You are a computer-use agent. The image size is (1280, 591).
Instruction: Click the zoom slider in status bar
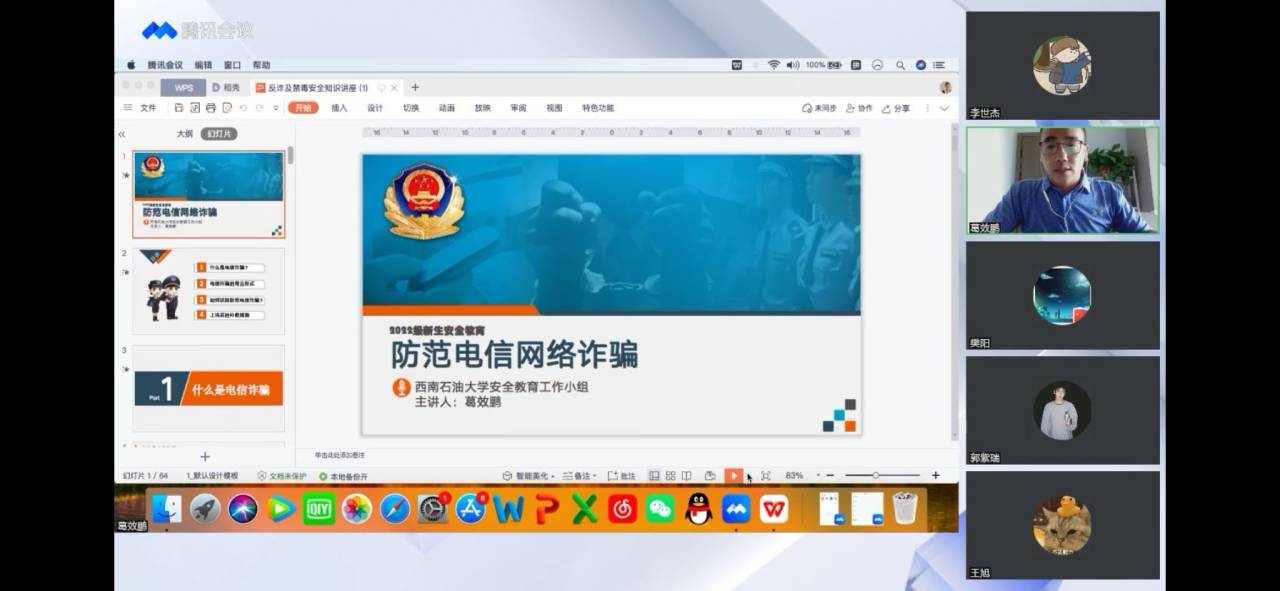(876, 476)
